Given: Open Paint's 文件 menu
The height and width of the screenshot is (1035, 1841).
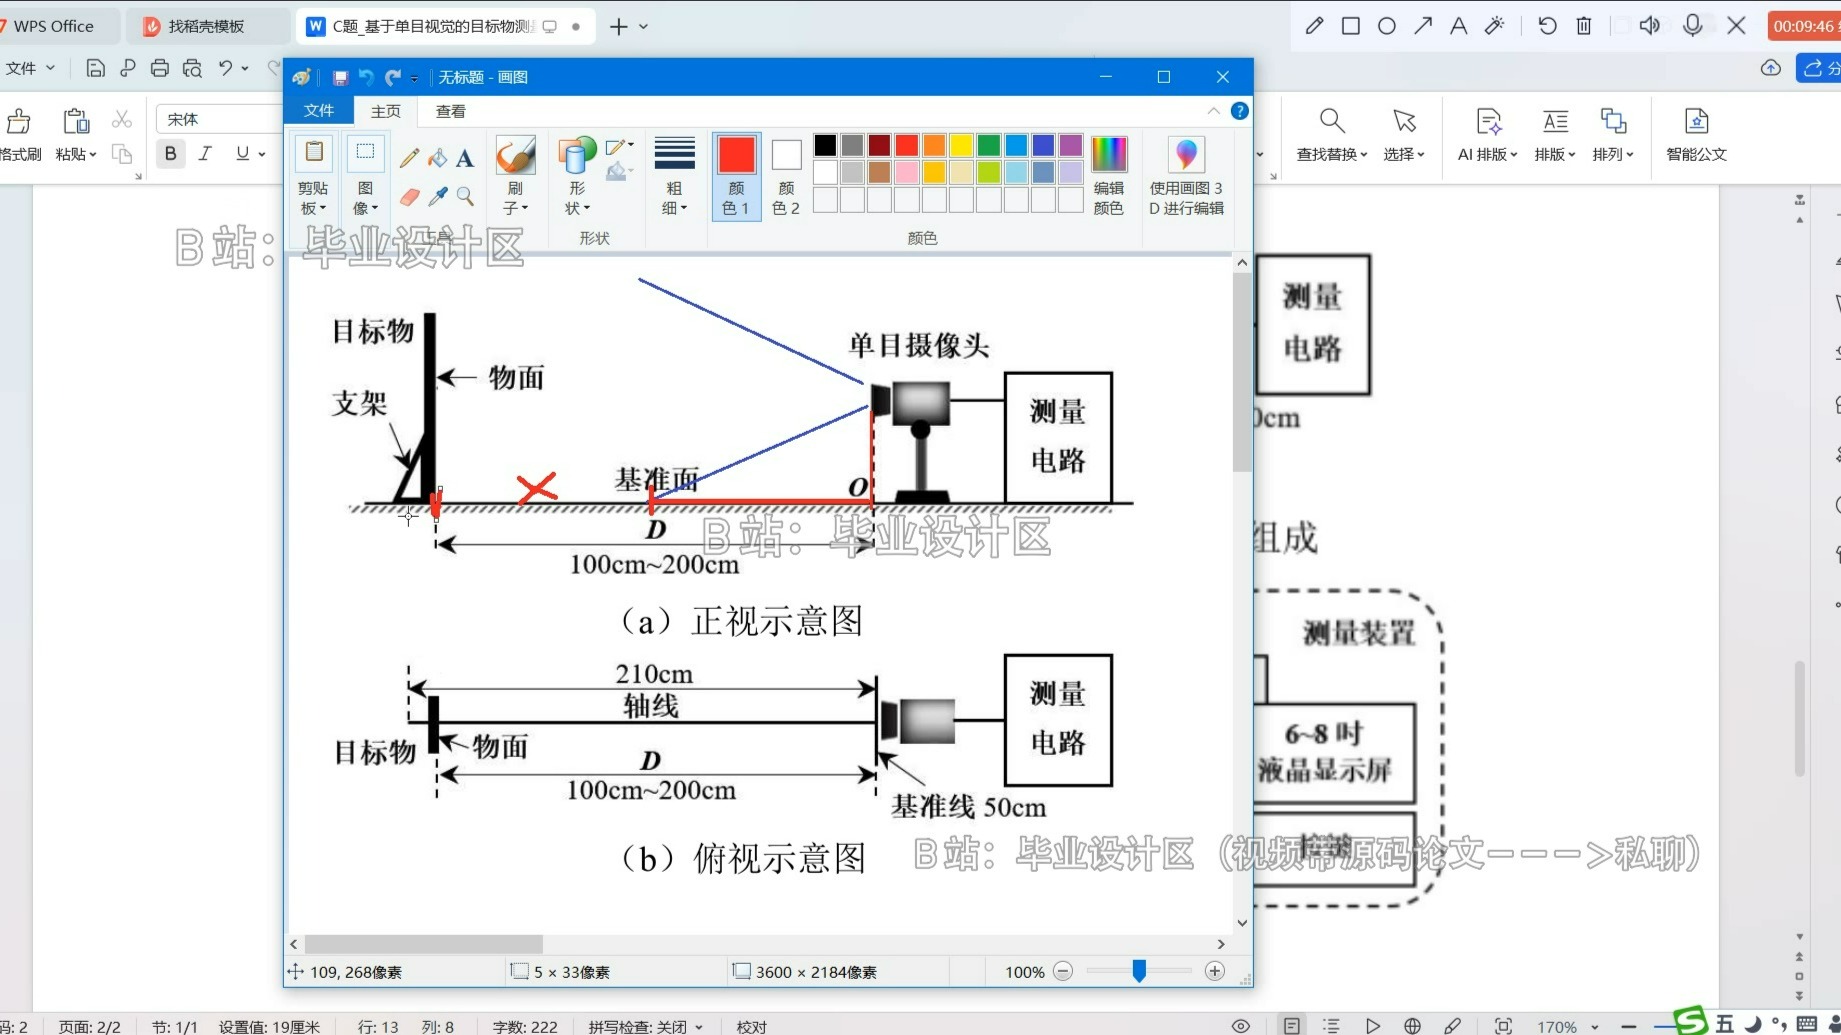Looking at the screenshot, I should pos(318,111).
